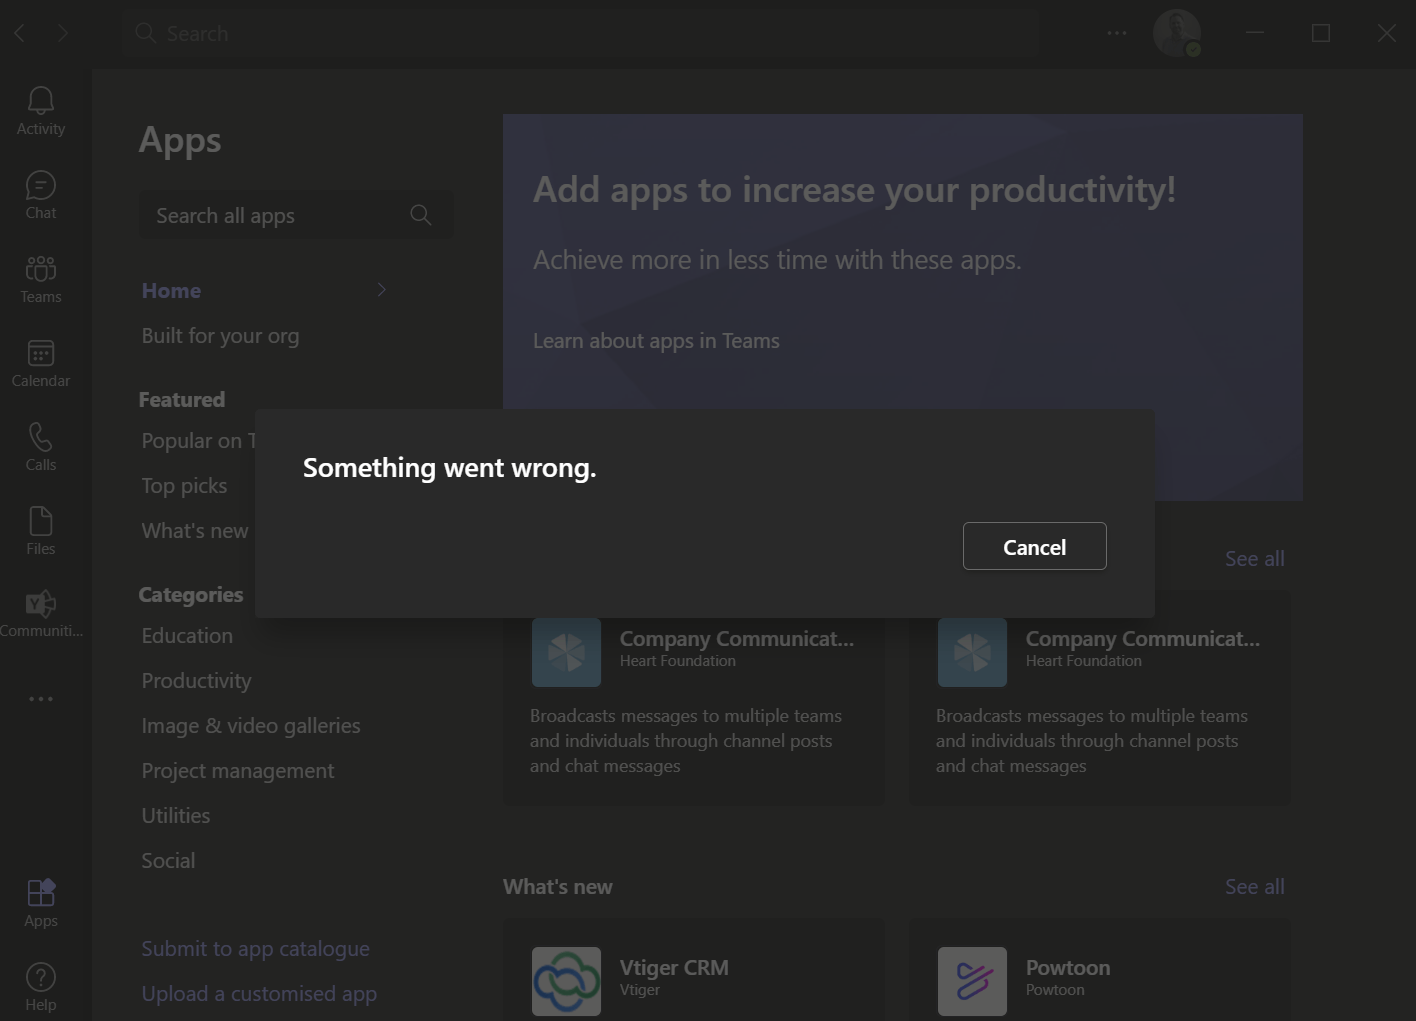
Task: Open the Calendar icon
Action: coord(41,353)
